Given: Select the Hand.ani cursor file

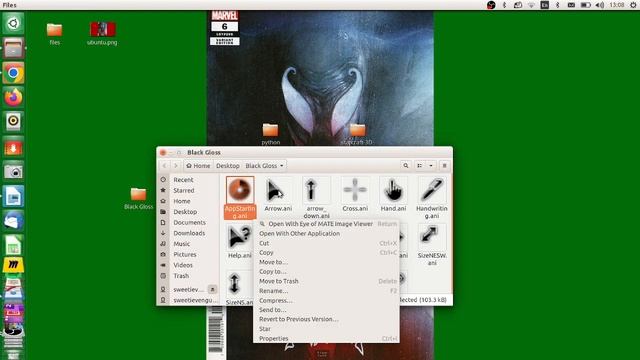Looking at the screenshot, I should [393, 194].
